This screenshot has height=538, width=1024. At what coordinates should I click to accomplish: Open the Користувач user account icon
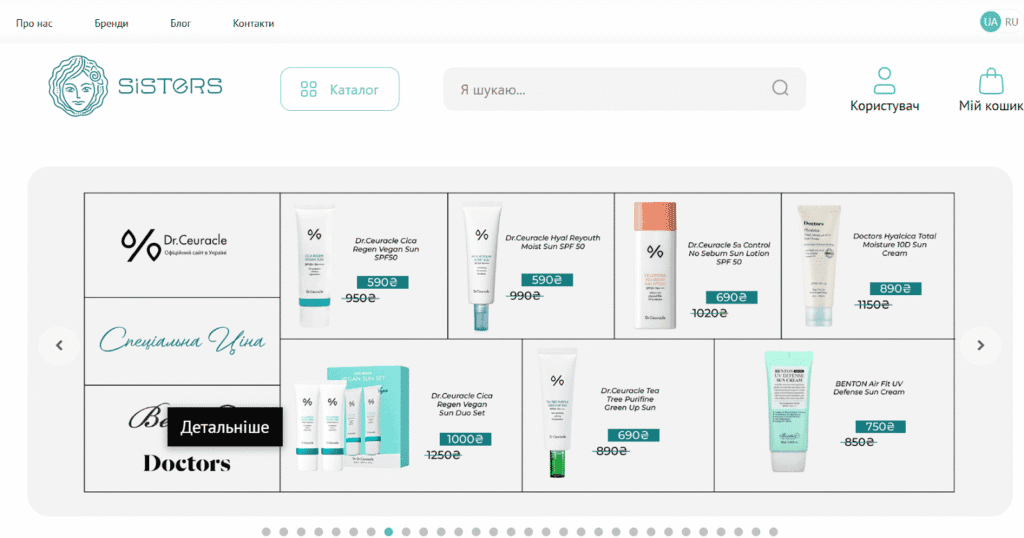884,89
